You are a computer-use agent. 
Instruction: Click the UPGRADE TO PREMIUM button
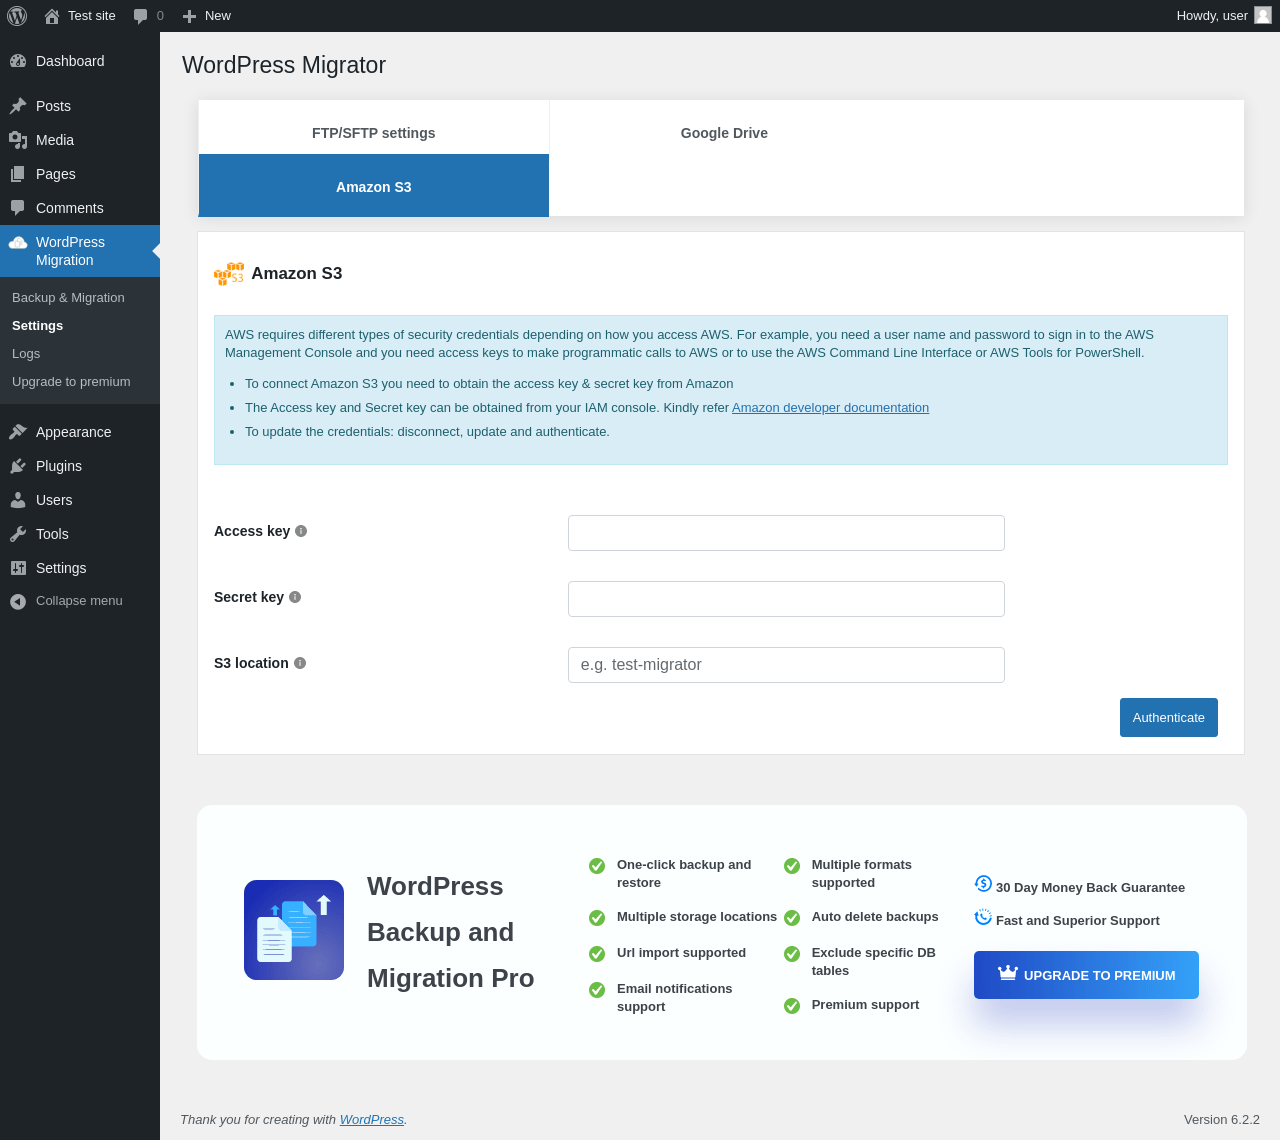pyautogui.click(x=1086, y=975)
